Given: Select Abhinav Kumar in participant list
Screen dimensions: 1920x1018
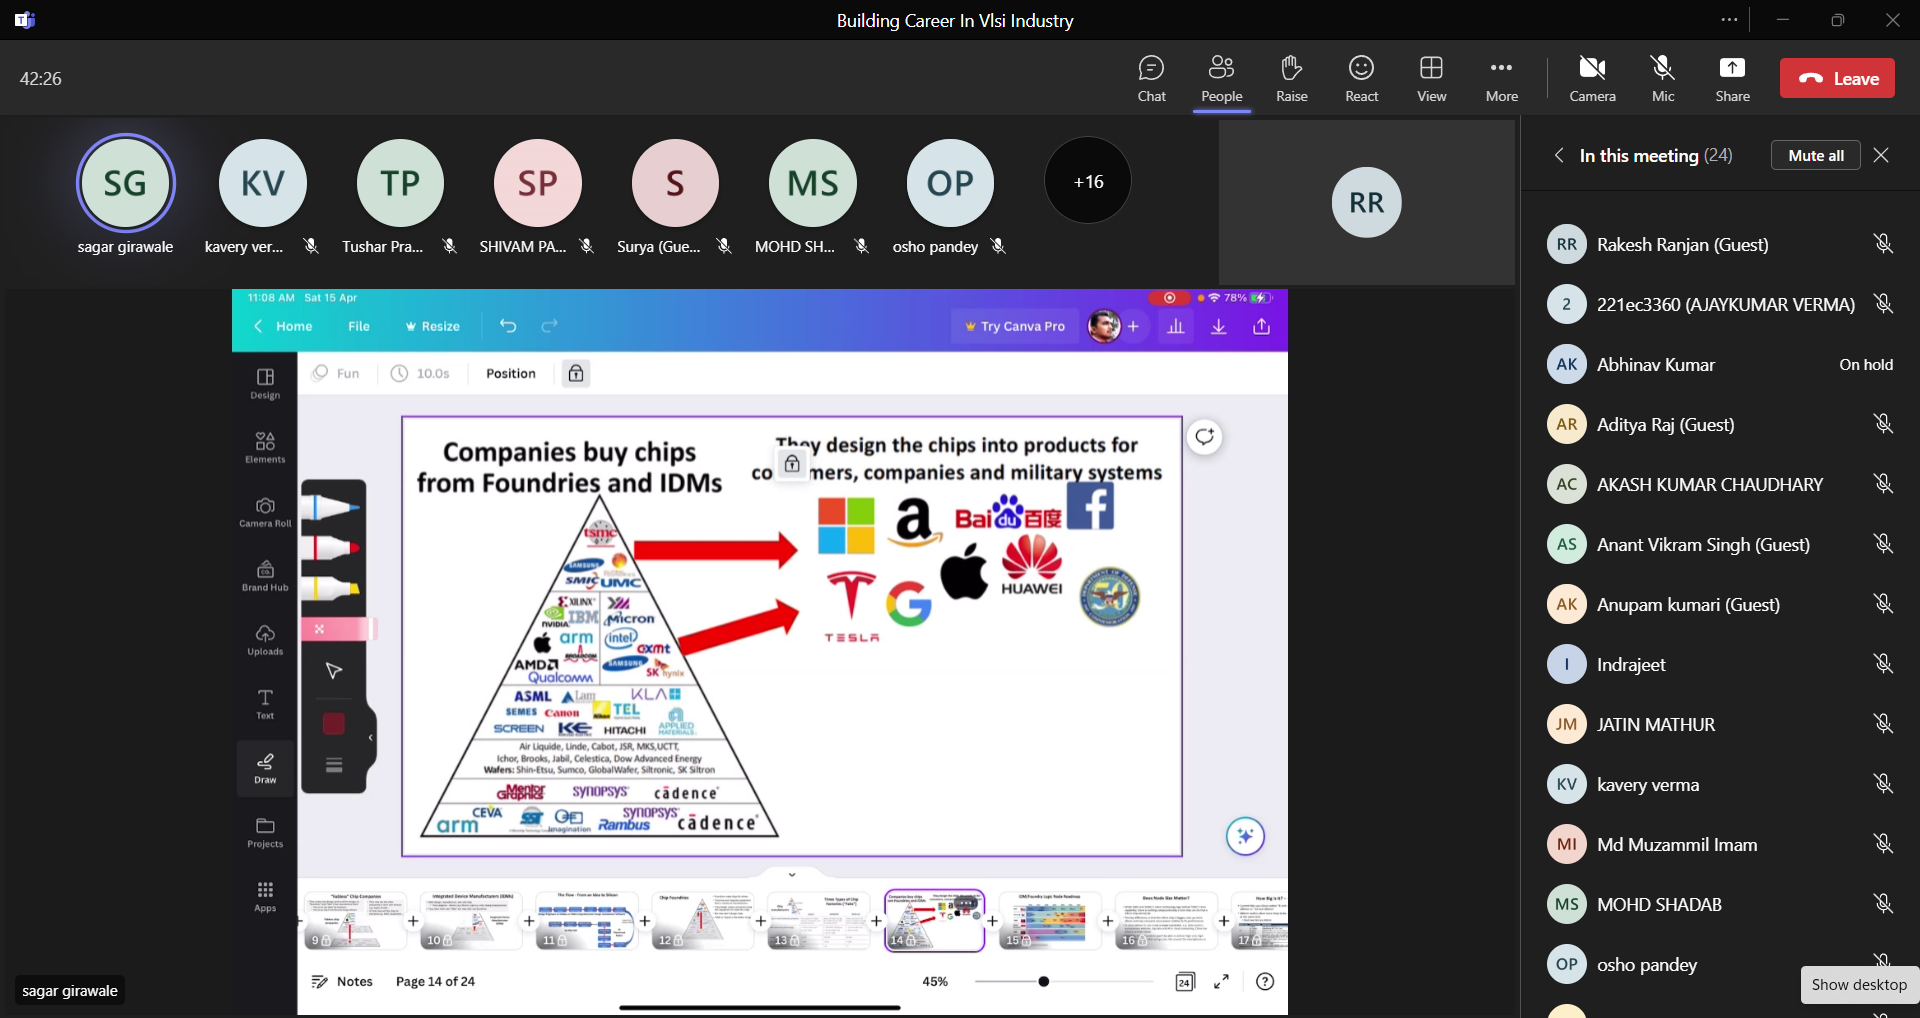Looking at the screenshot, I should tap(1655, 365).
